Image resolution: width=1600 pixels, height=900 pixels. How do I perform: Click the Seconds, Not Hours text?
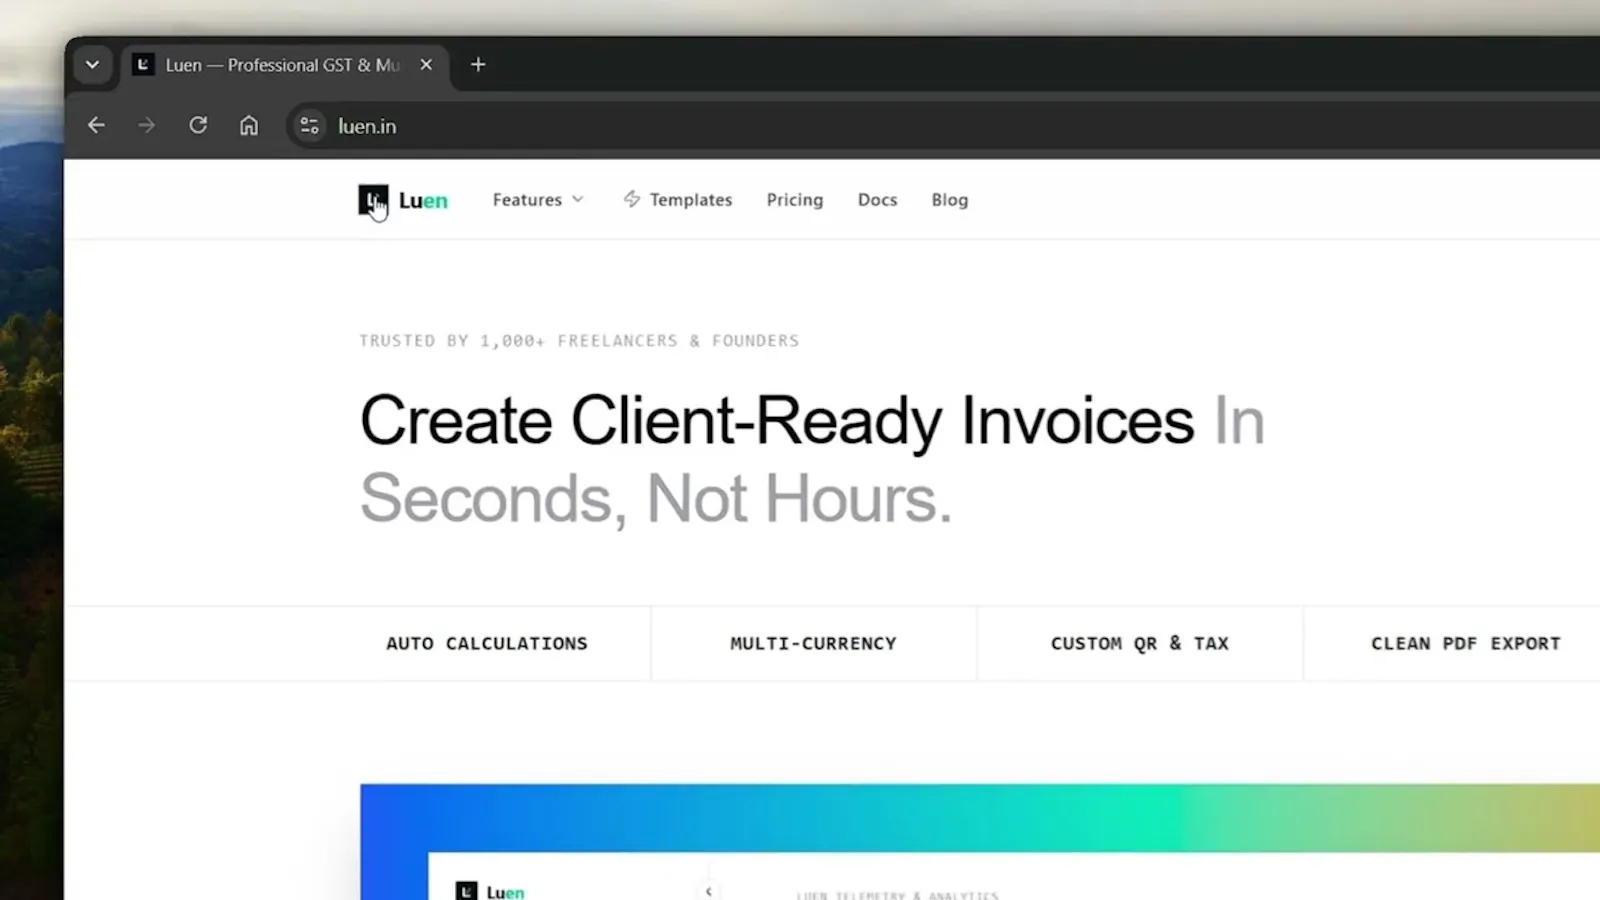point(656,499)
